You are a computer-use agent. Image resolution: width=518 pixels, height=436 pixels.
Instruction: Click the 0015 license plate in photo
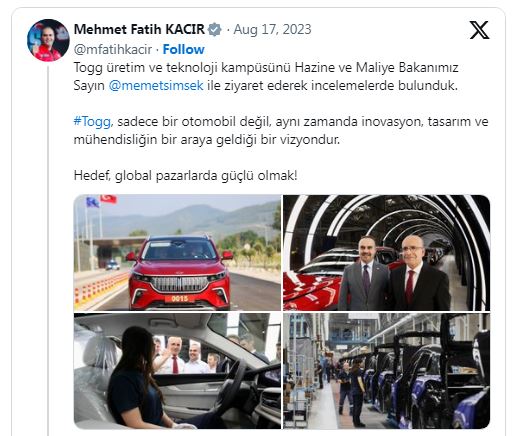(179, 298)
